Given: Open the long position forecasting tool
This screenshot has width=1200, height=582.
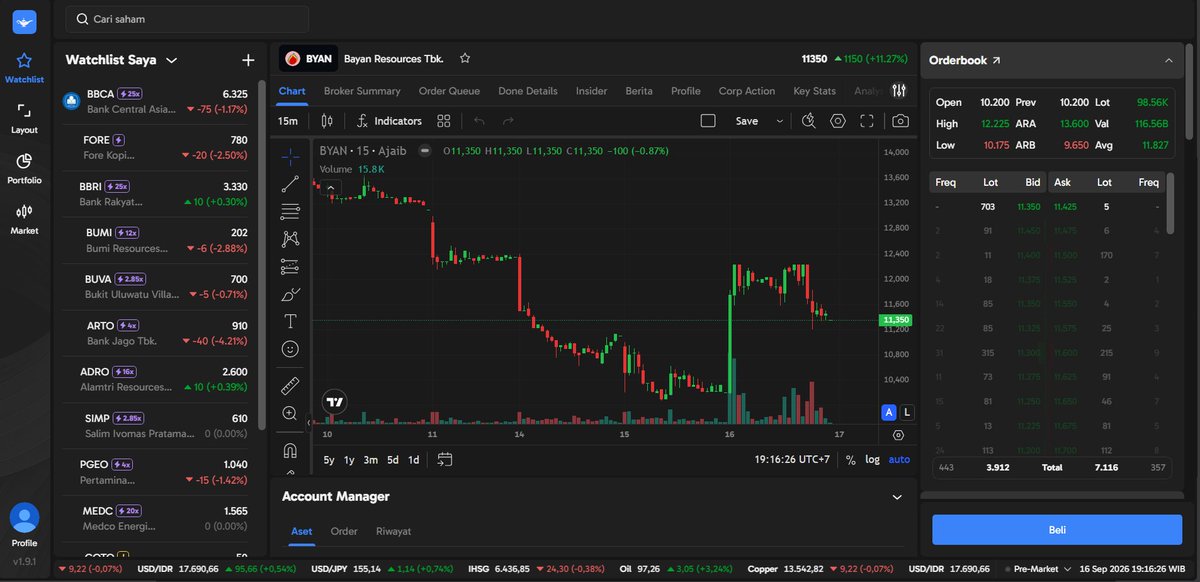Looking at the screenshot, I should (290, 266).
